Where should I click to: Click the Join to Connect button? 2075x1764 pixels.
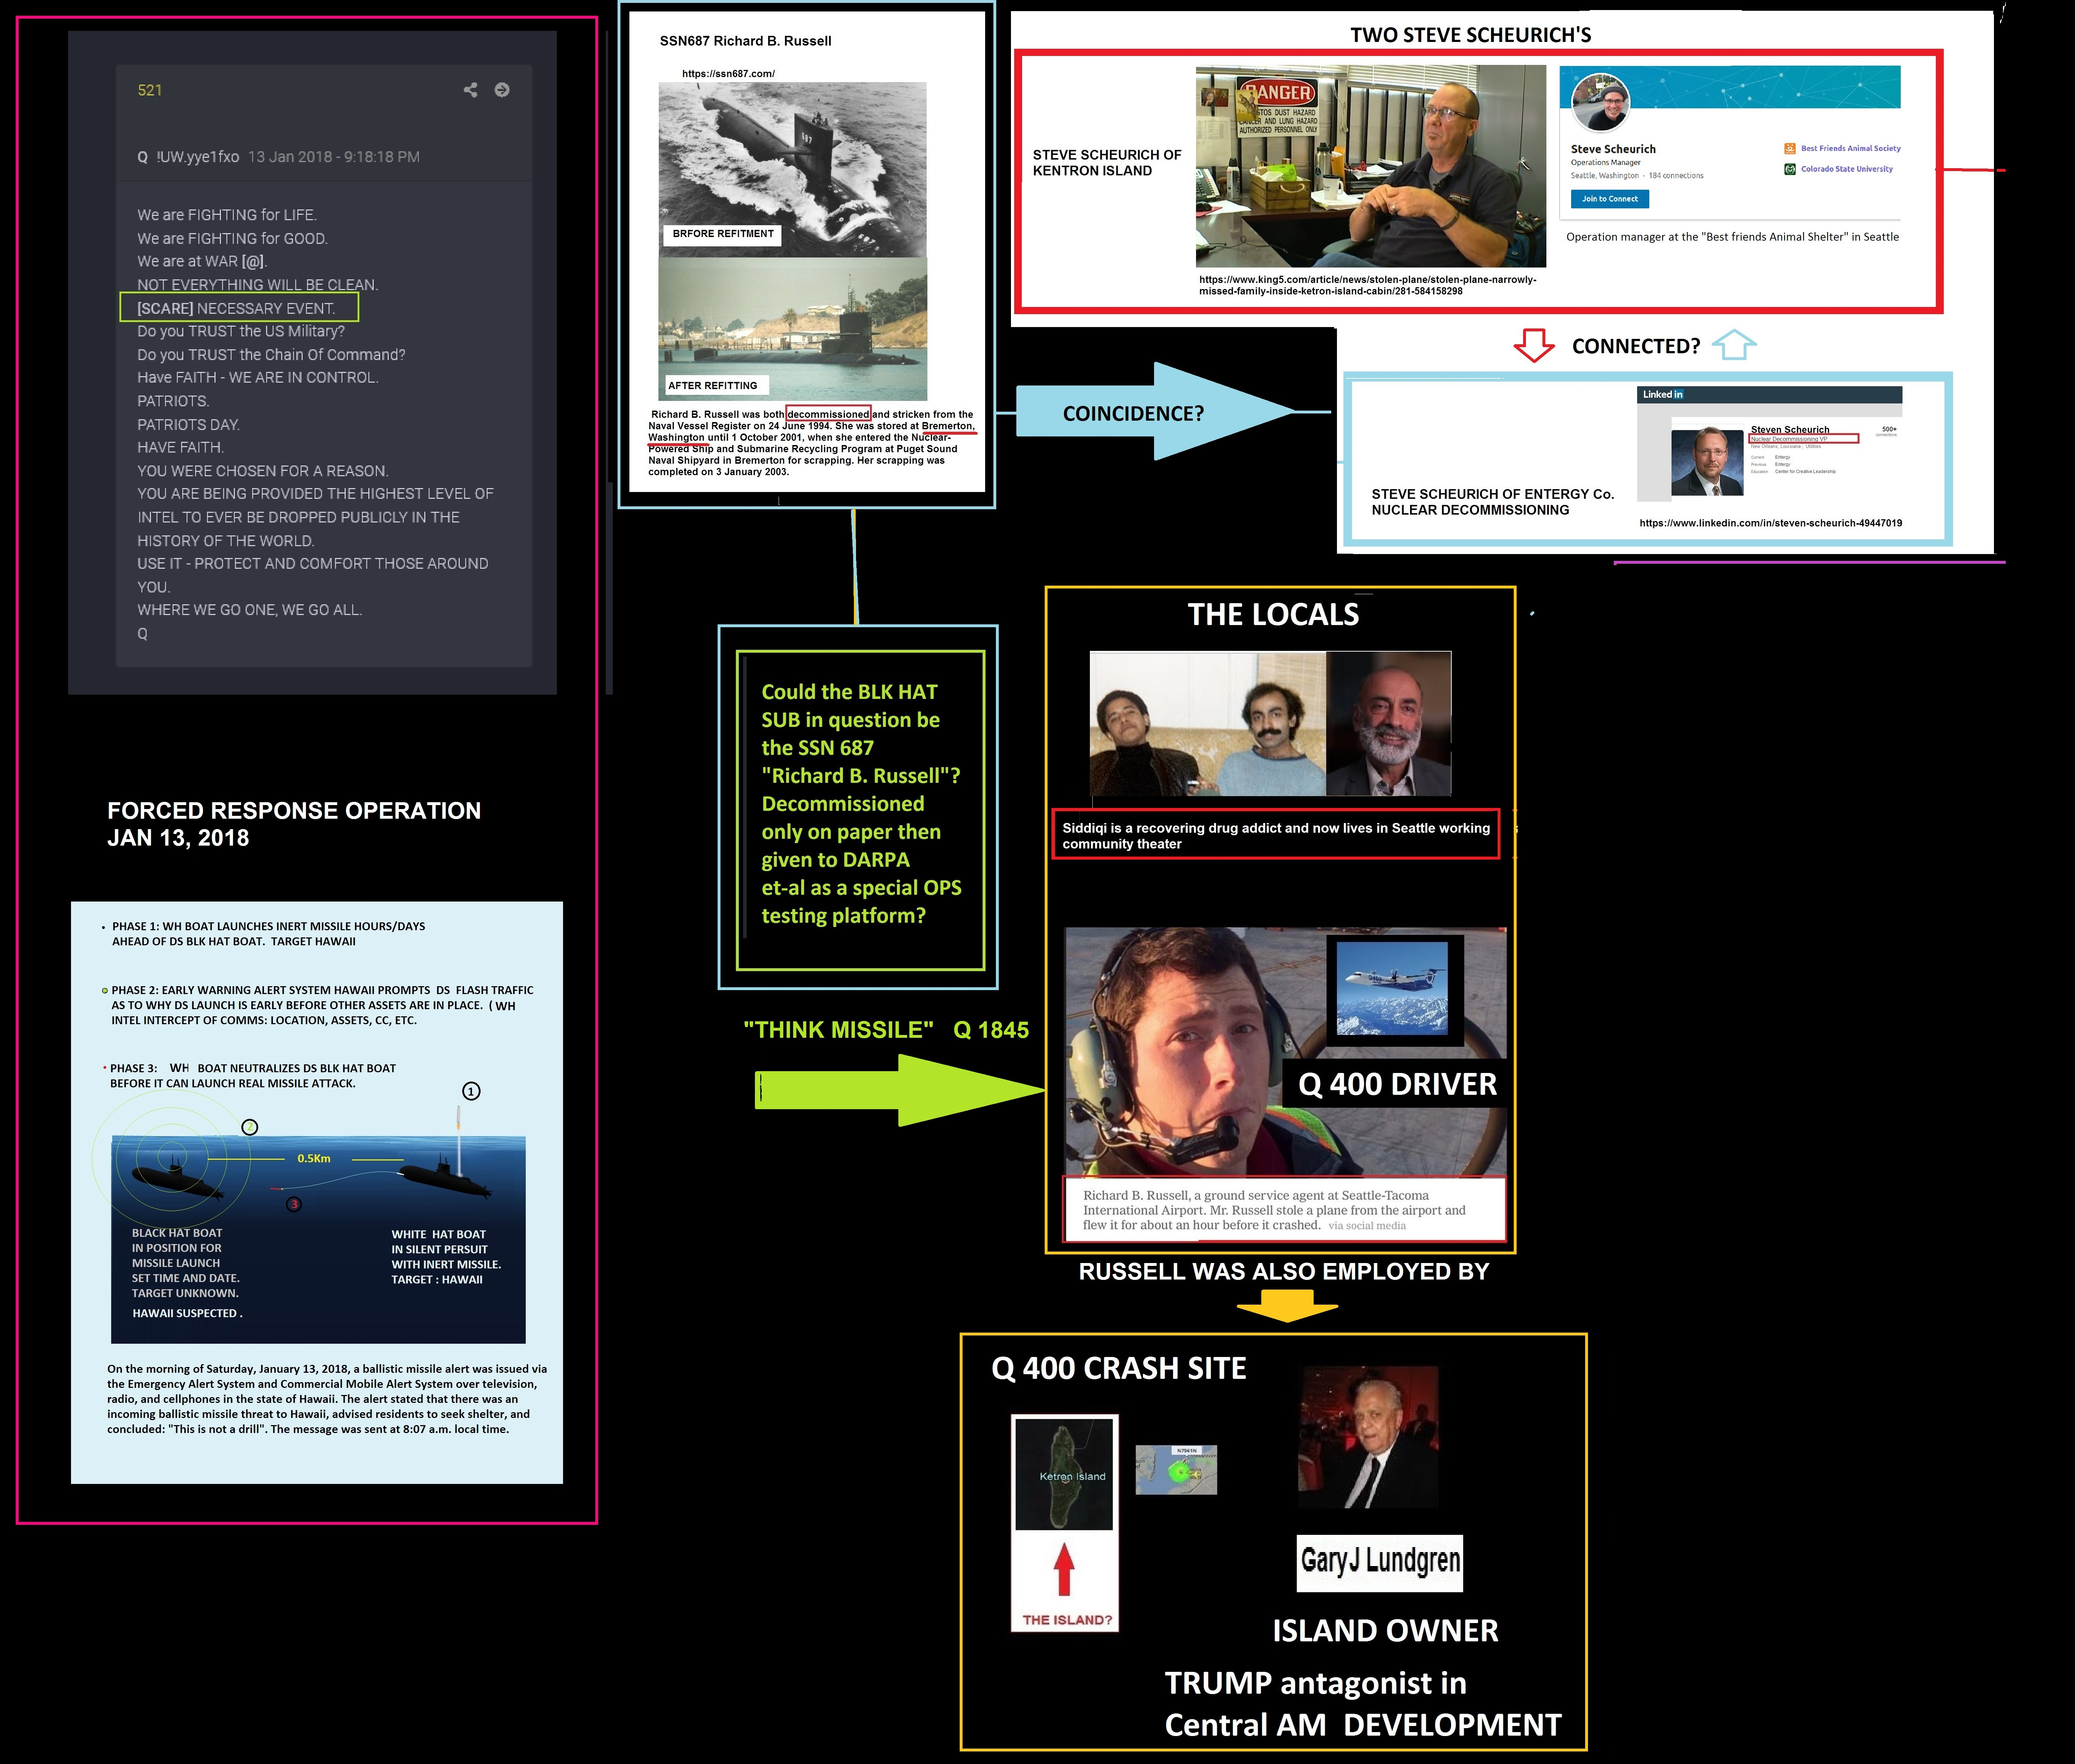click(1609, 199)
